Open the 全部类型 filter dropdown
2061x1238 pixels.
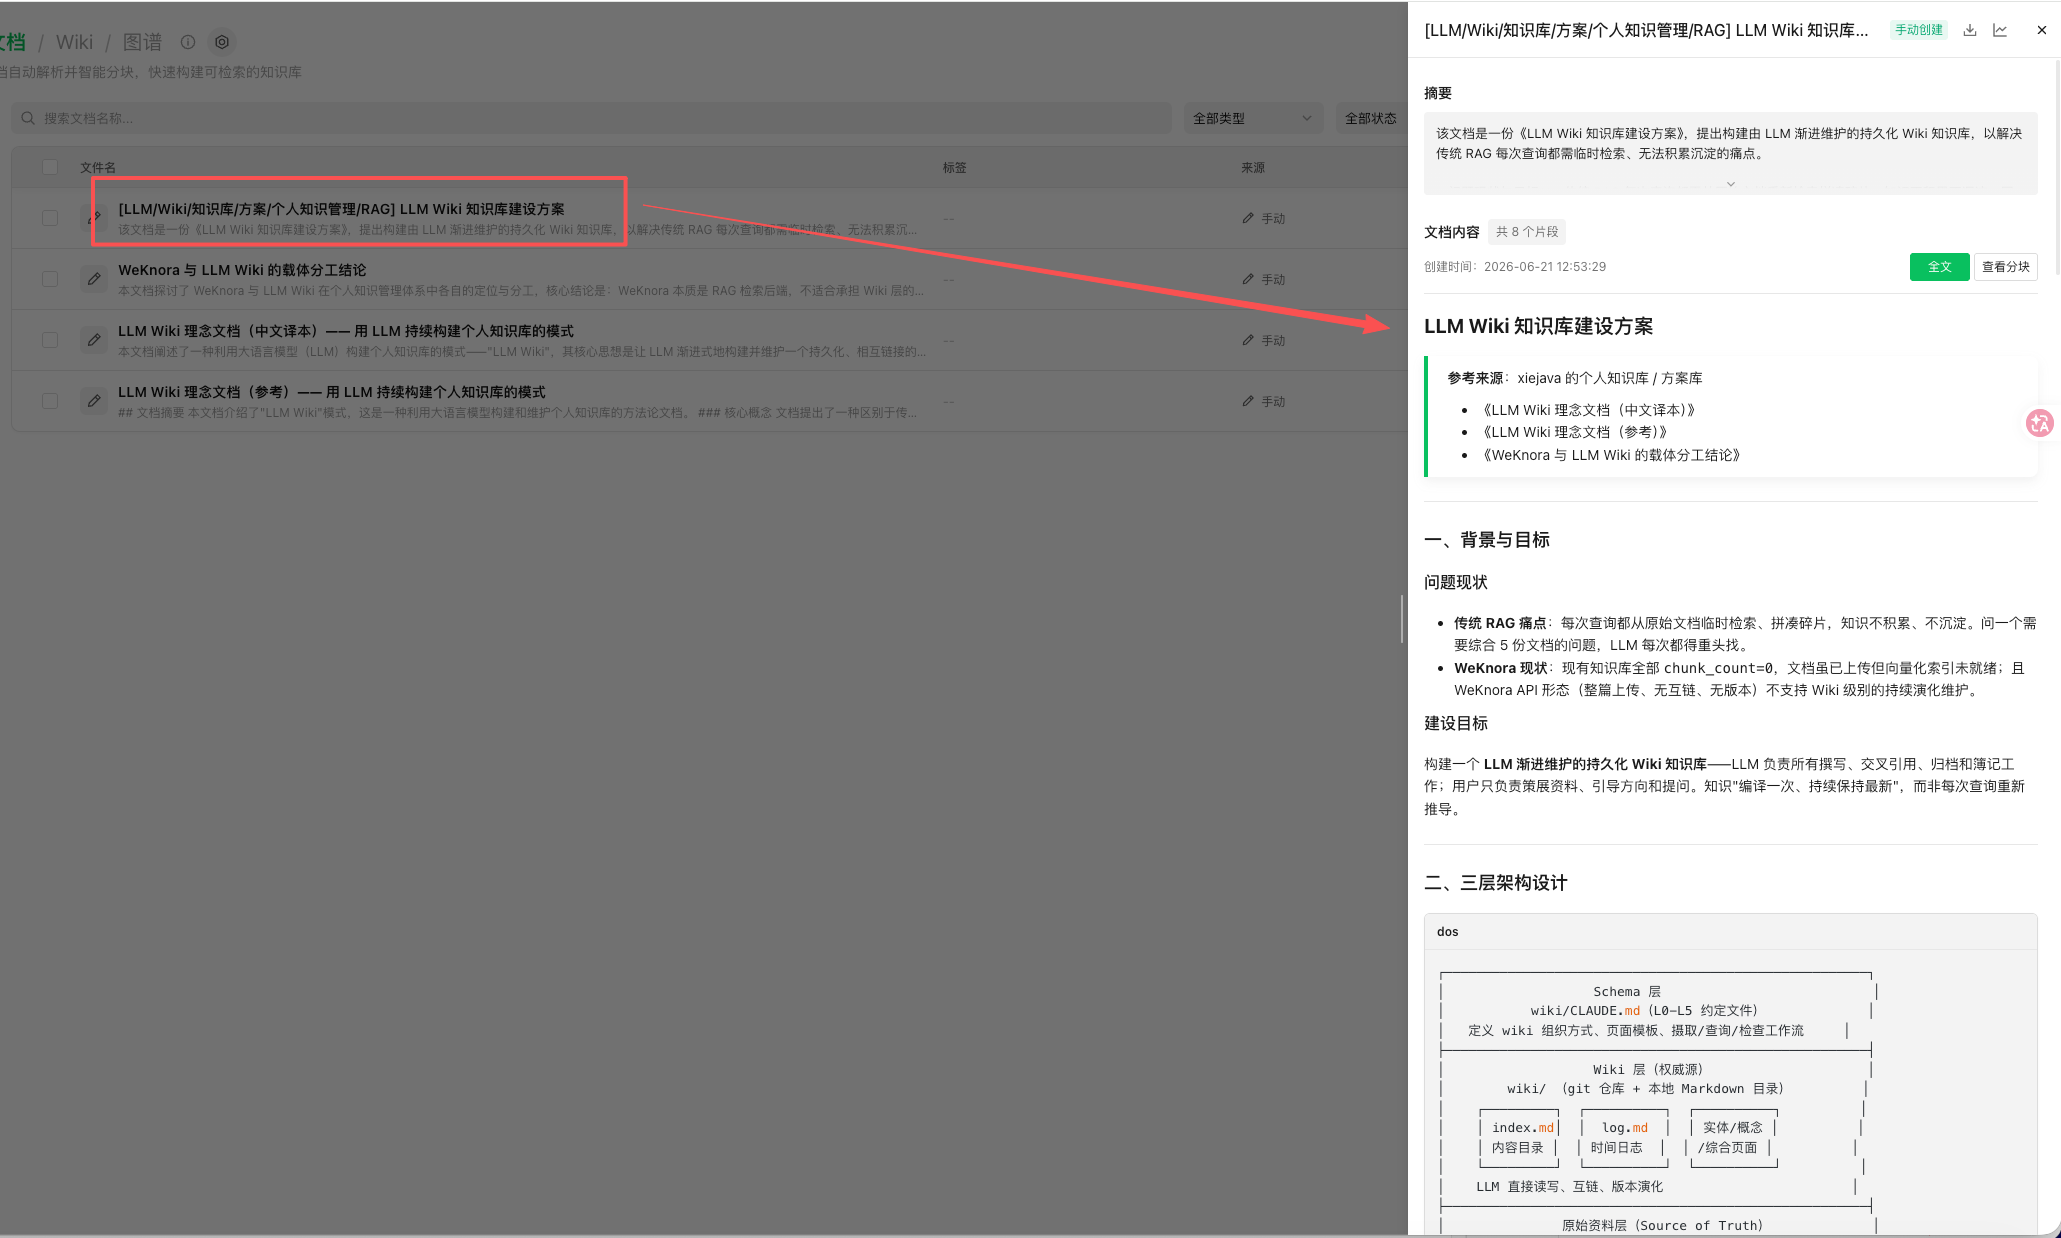[x=1253, y=118]
